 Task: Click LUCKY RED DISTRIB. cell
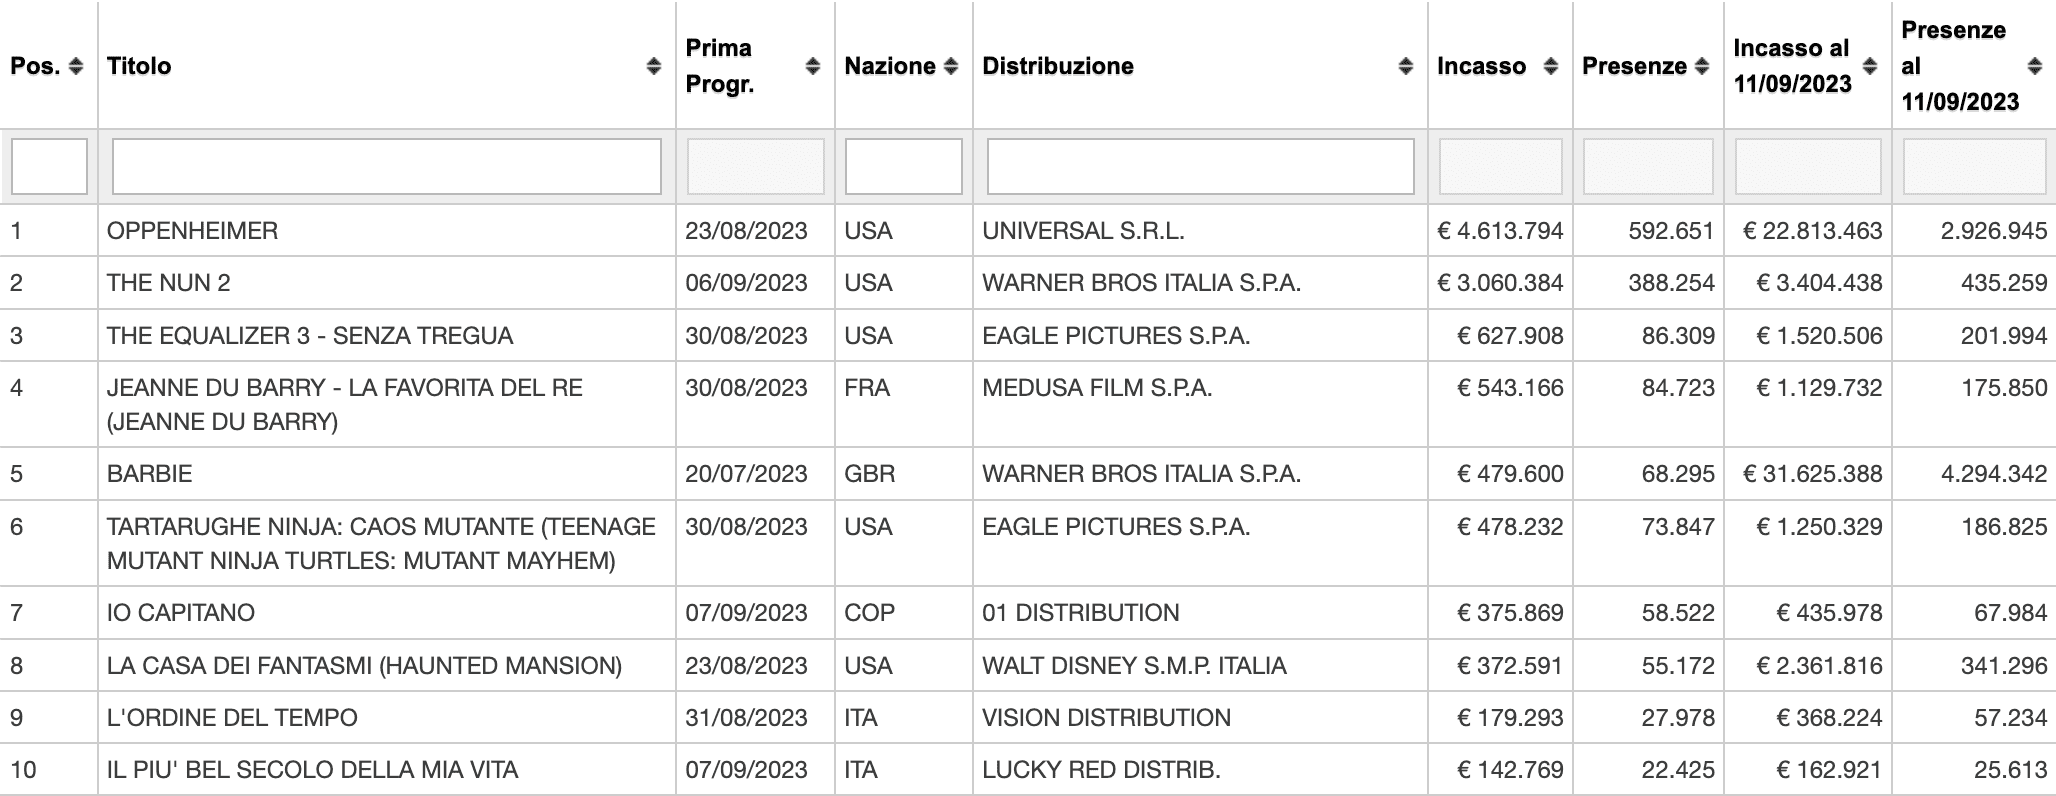pos(1101,770)
